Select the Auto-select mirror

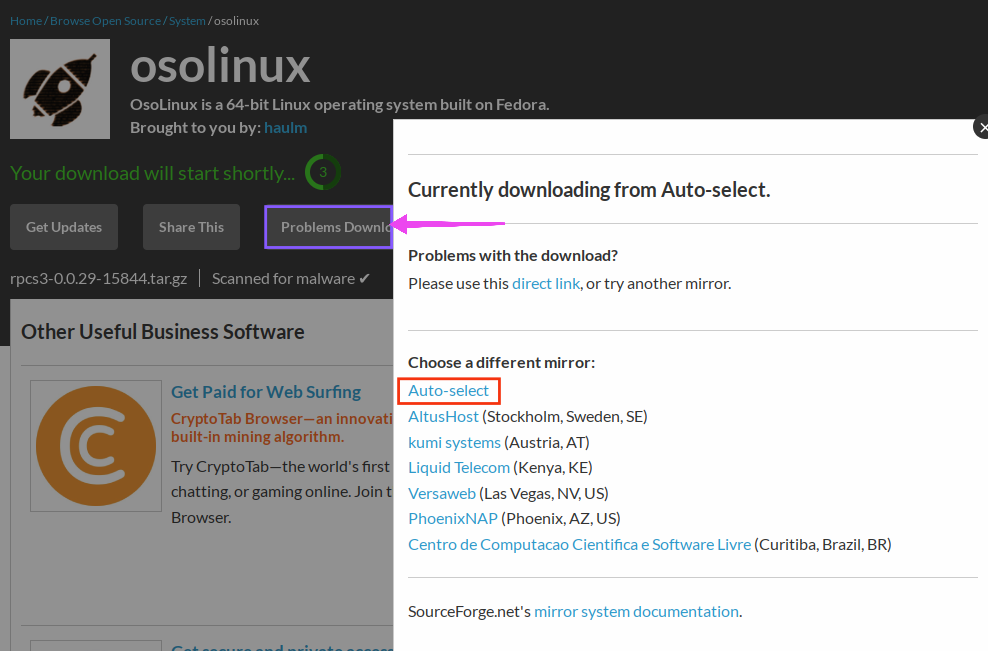click(448, 391)
